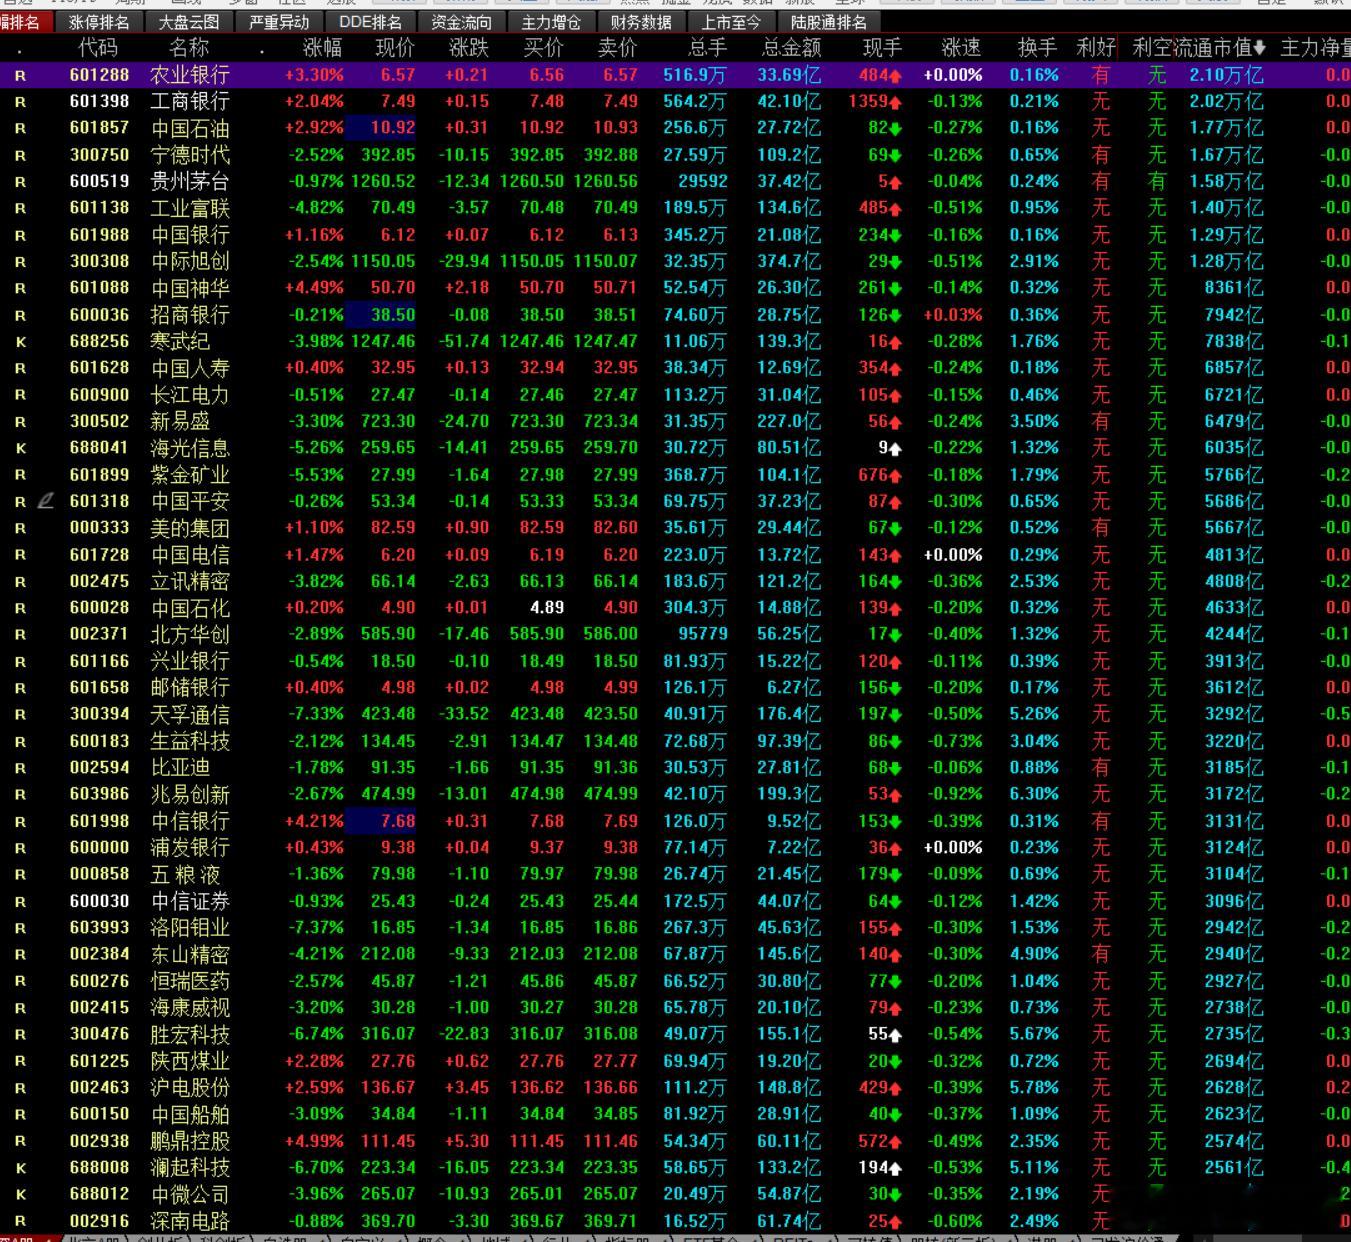Viewport: 1351px width, 1242px height.
Task: Click the pencil note icon beside 中国平安
Action: [x=45, y=501]
